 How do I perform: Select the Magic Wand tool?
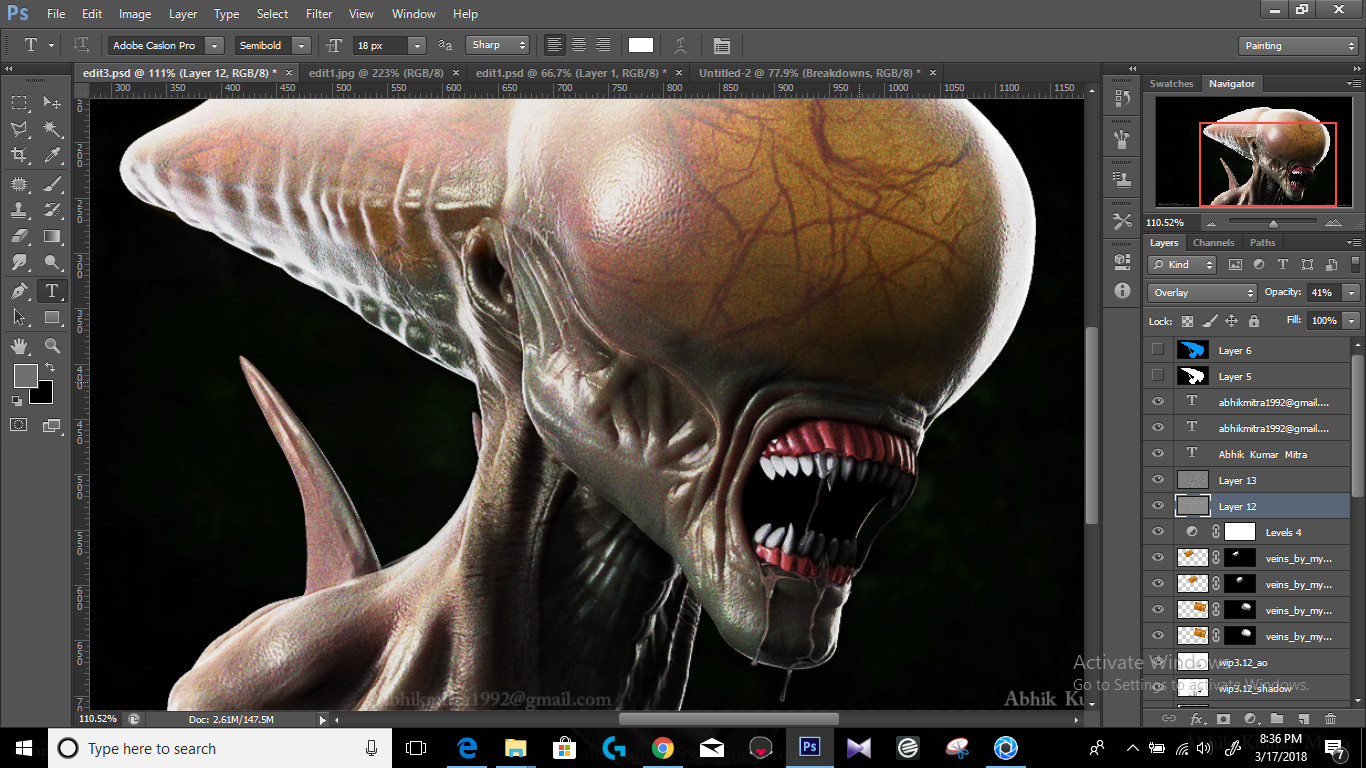click(x=52, y=129)
